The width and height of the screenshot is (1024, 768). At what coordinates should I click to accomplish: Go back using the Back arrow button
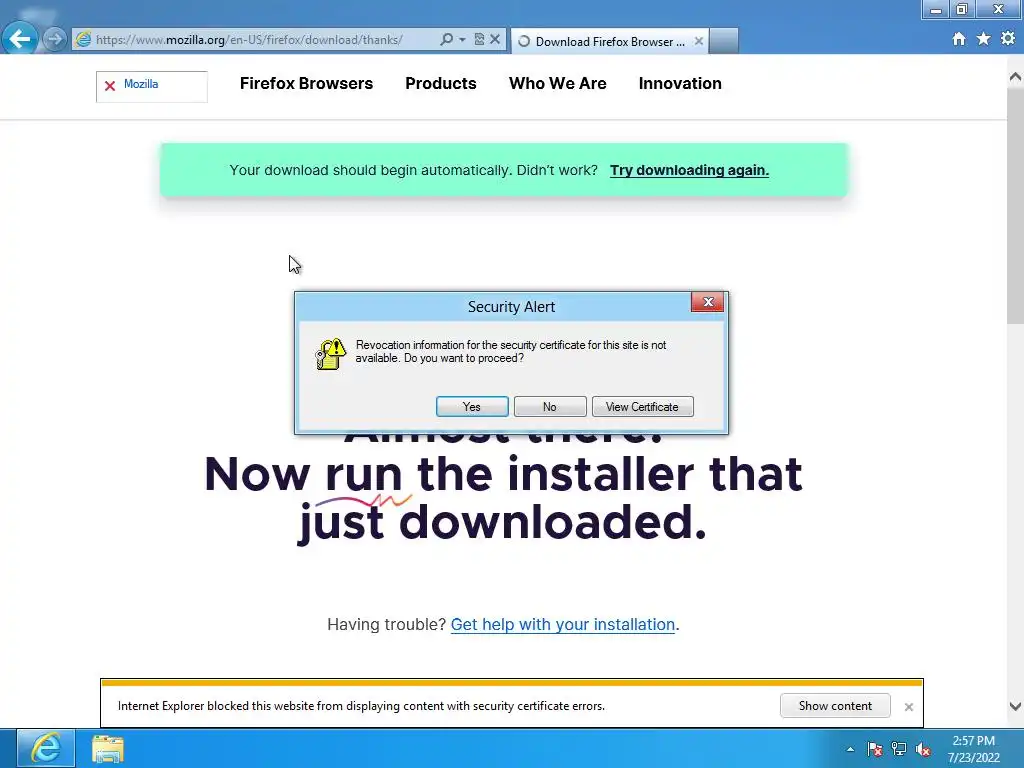coord(20,39)
